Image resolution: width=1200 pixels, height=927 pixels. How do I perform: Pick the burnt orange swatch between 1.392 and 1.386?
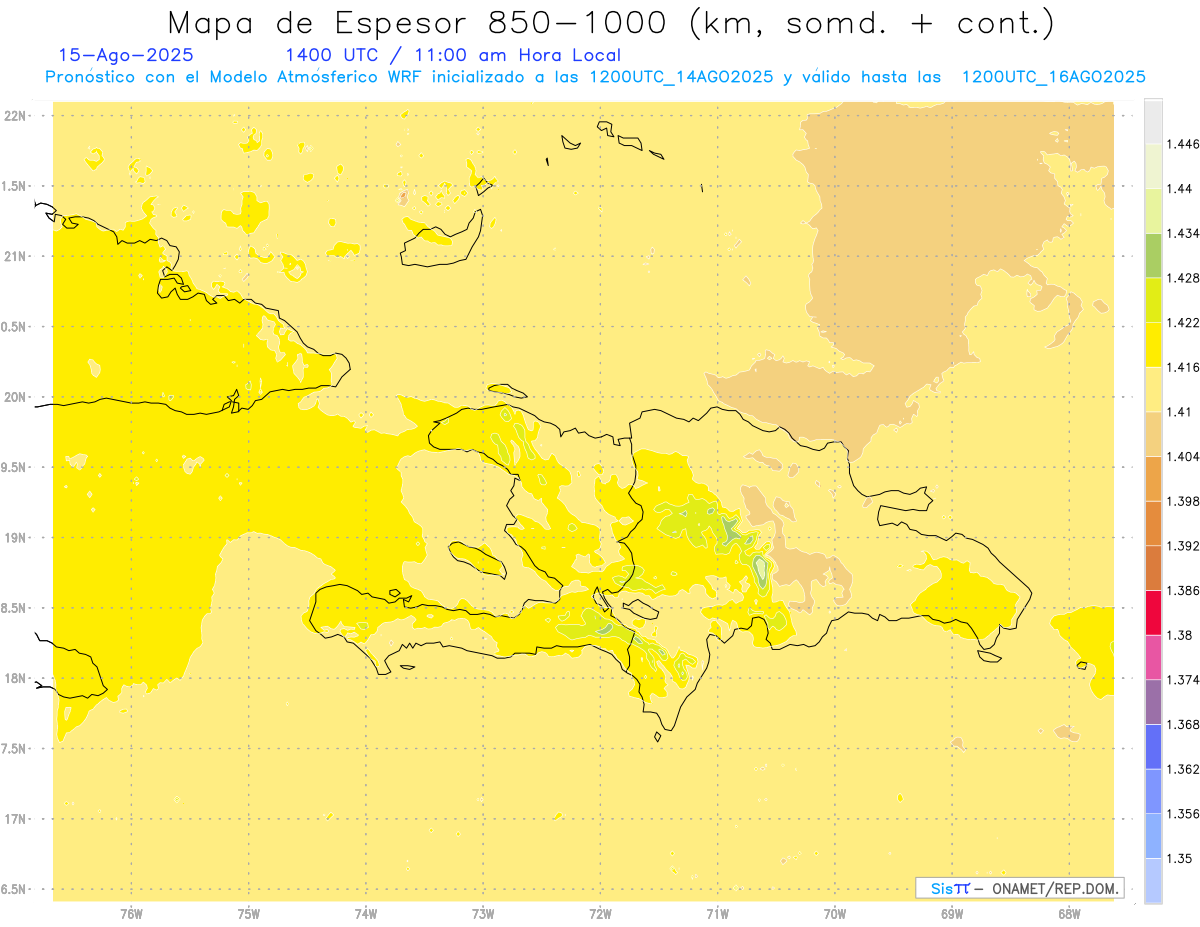click(1153, 568)
